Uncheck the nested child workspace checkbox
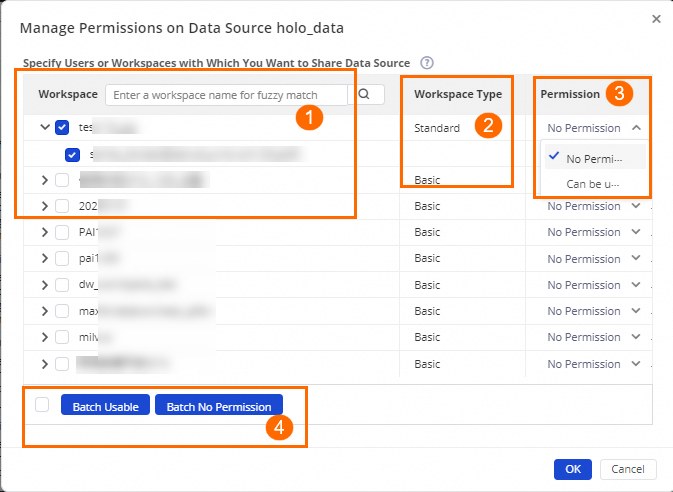Image resolution: width=673 pixels, height=492 pixels. (72, 155)
